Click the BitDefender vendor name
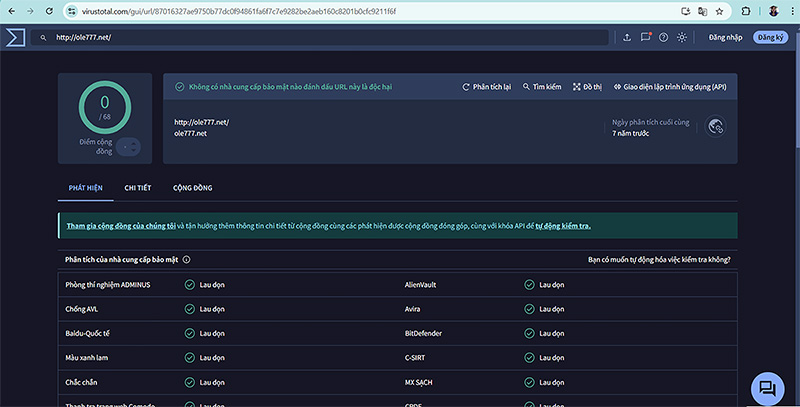800x407 pixels. tap(423, 334)
